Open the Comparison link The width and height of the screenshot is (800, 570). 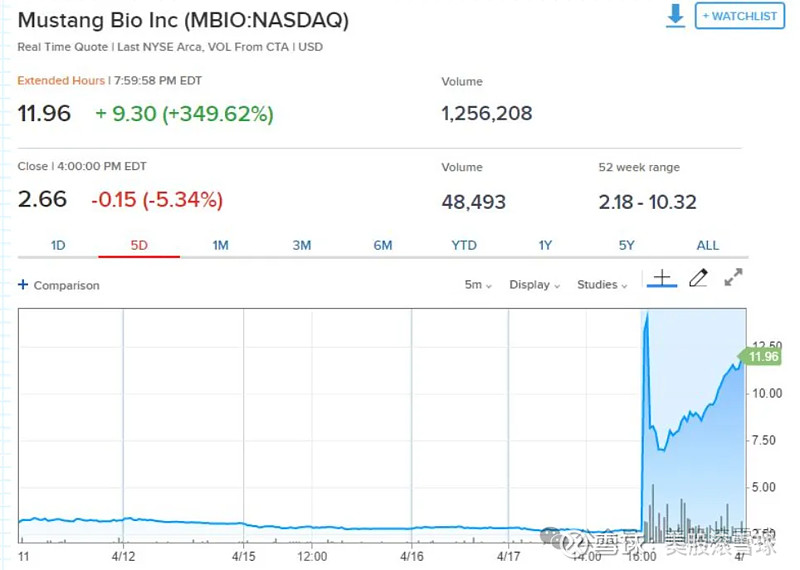tap(66, 285)
